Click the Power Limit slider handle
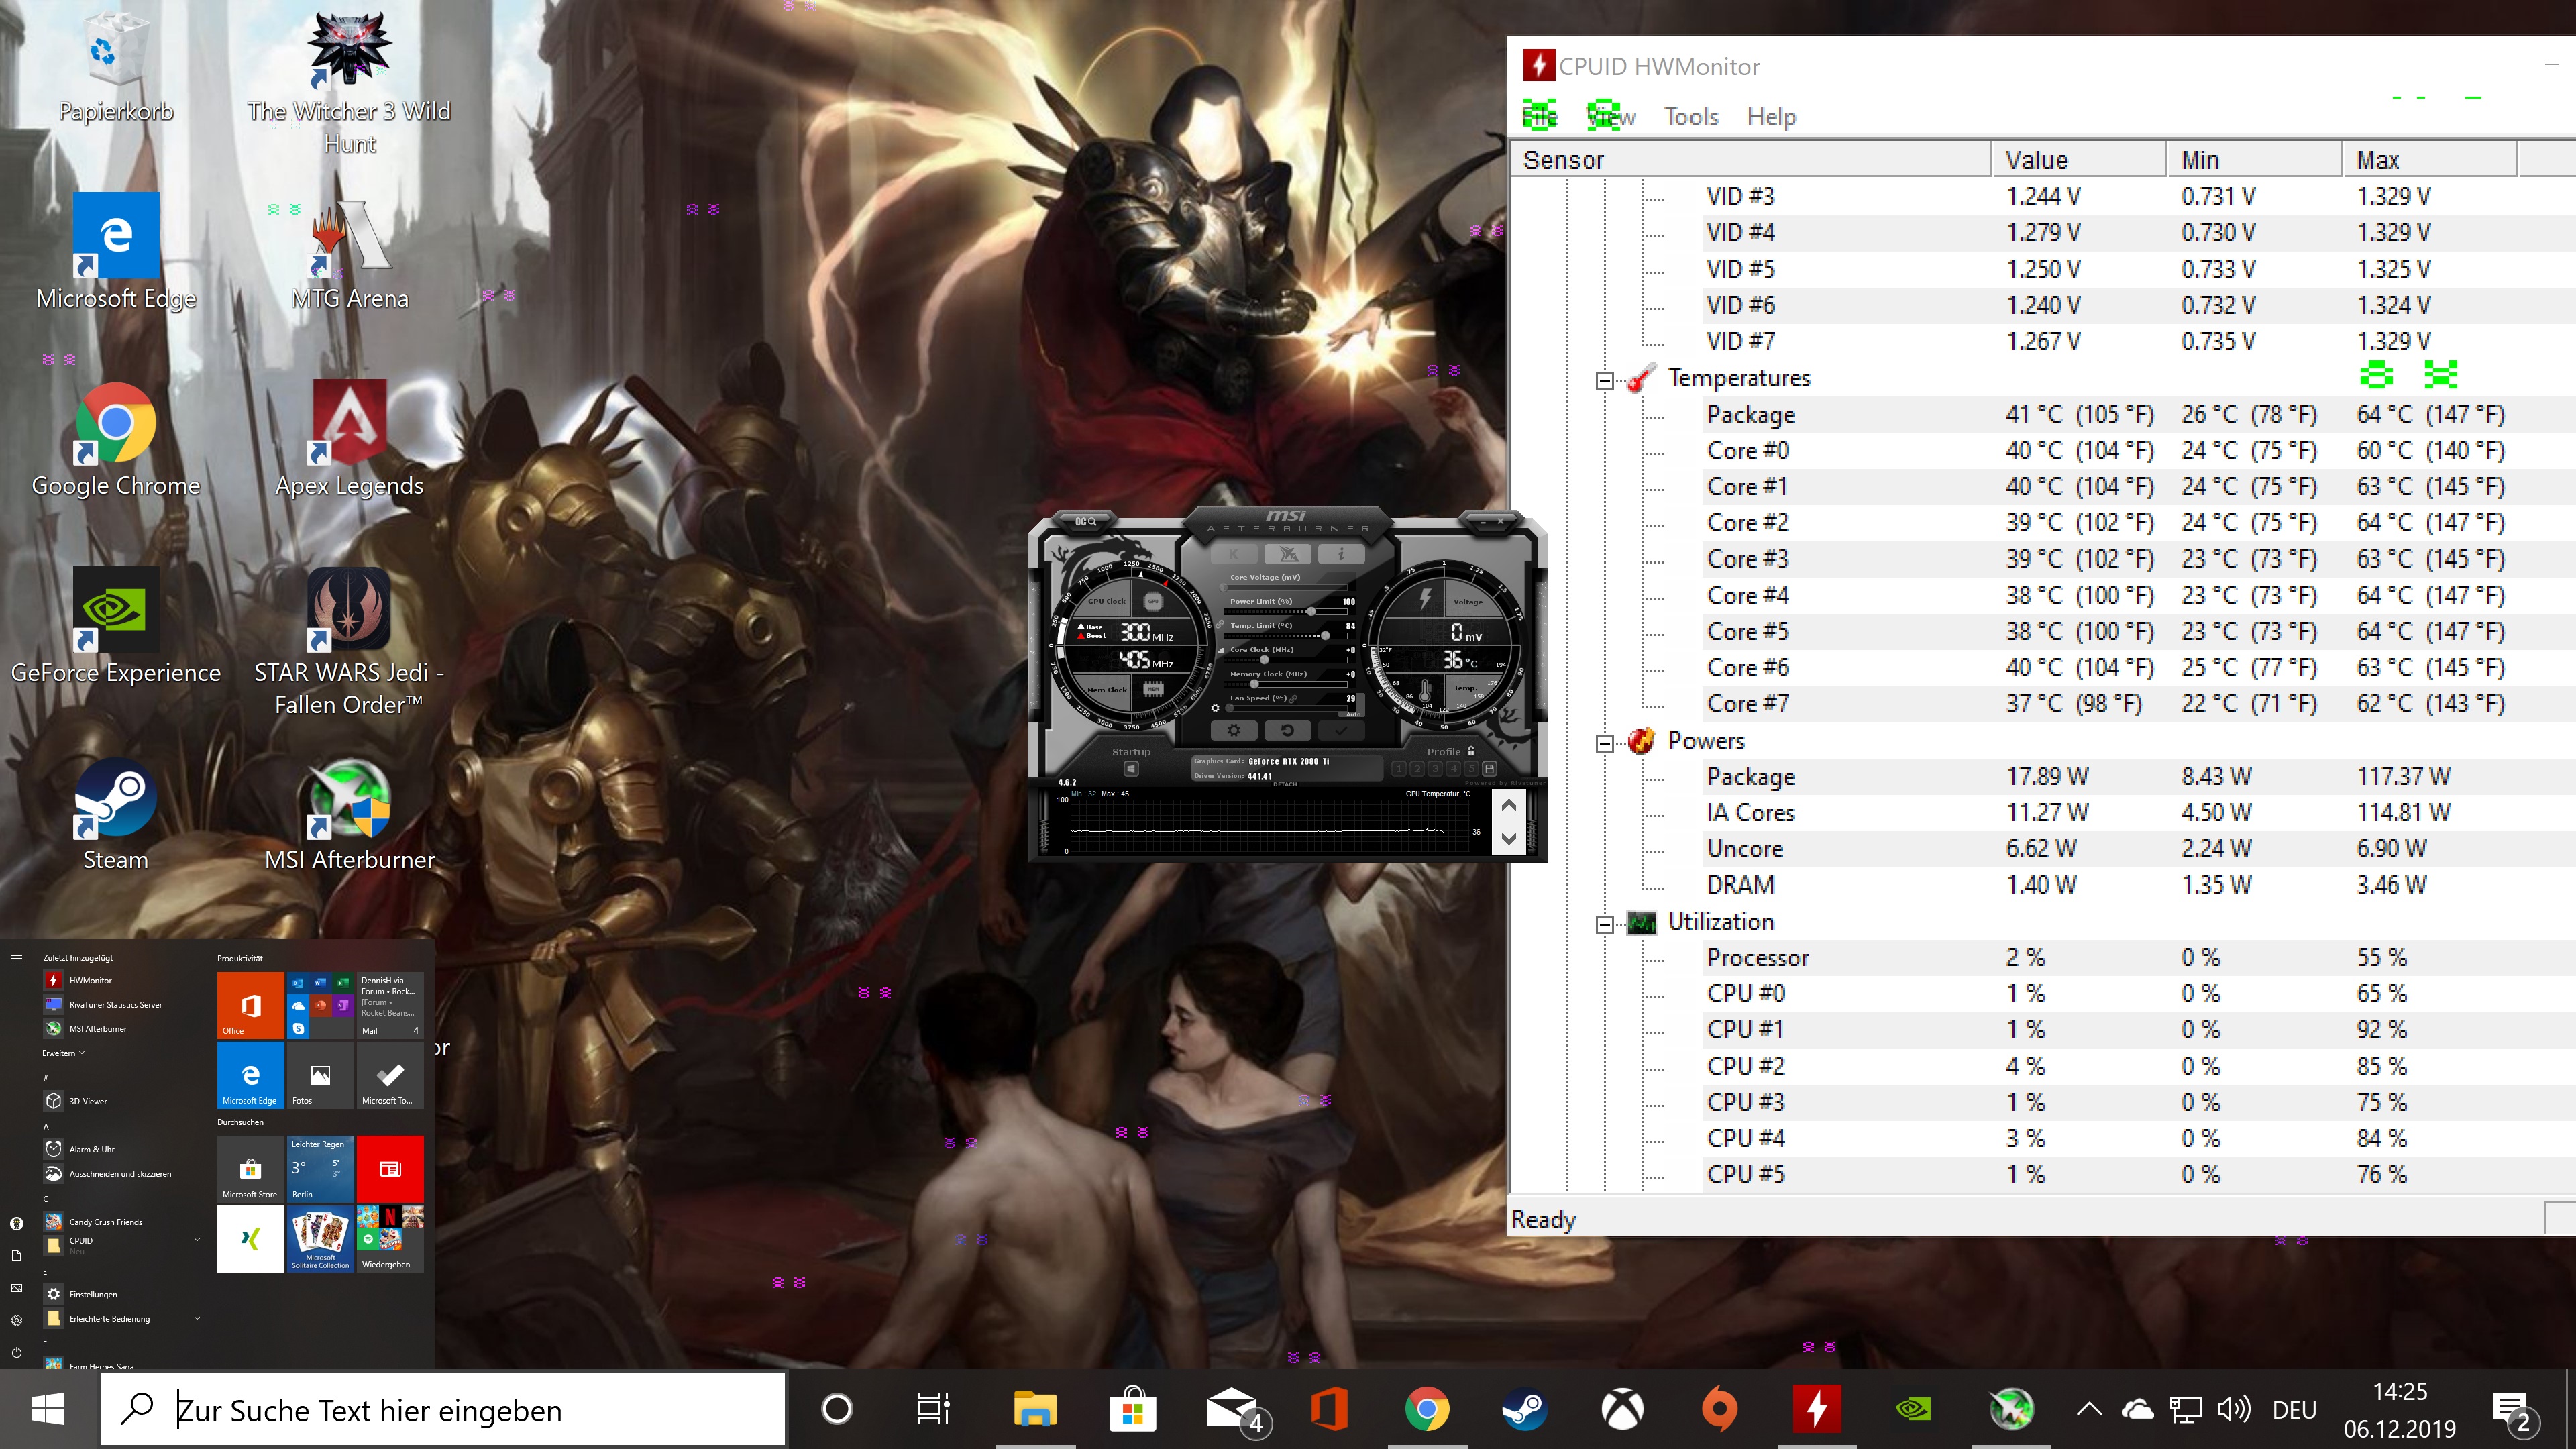Viewport: 2576px width, 1449px height. pyautogui.click(x=1311, y=611)
